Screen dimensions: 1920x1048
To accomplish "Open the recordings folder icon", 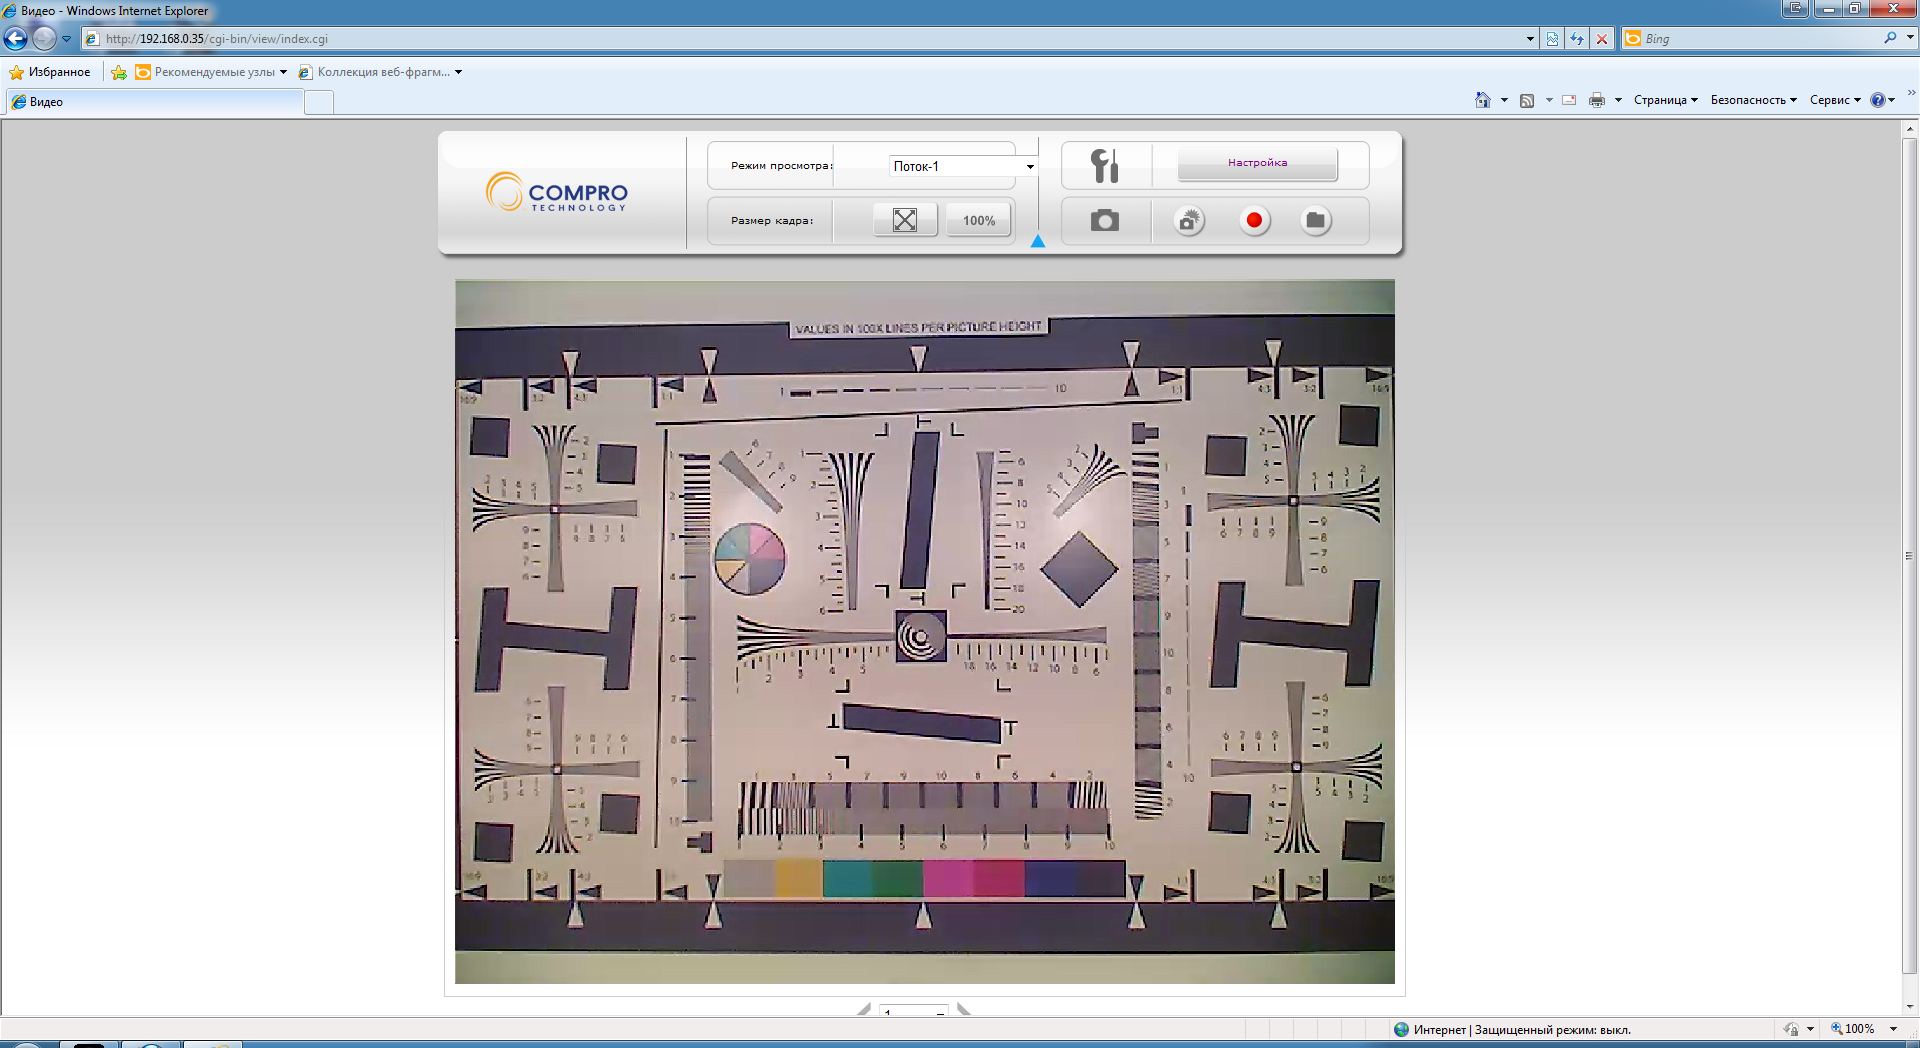I will (x=1316, y=221).
